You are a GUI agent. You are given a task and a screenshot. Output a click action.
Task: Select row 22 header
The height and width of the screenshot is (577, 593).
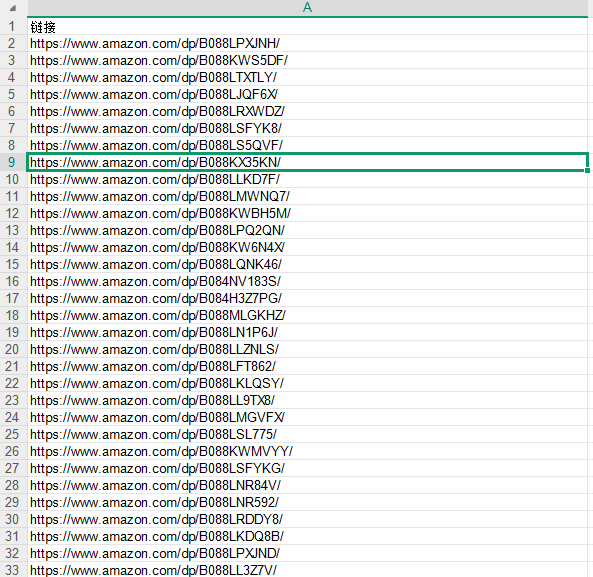point(13,383)
